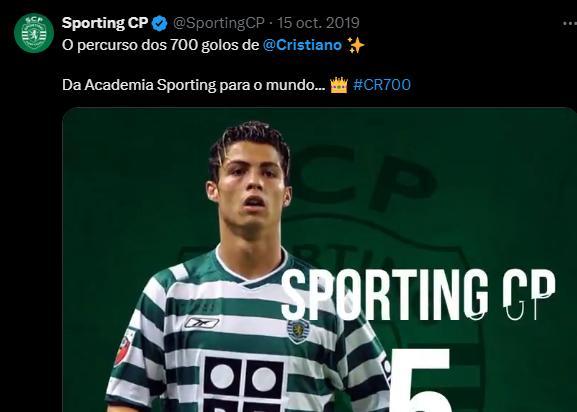
Task: Click the 'Da Academia Sporting para o mundo' line
Action: (x=194, y=85)
